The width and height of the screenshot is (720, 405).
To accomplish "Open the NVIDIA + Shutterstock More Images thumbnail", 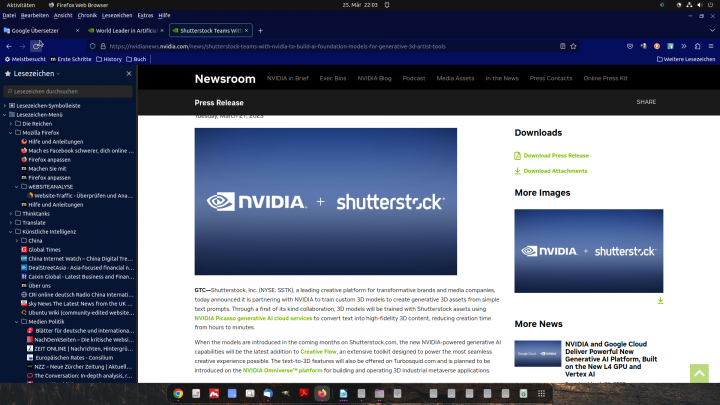I will pos(589,251).
